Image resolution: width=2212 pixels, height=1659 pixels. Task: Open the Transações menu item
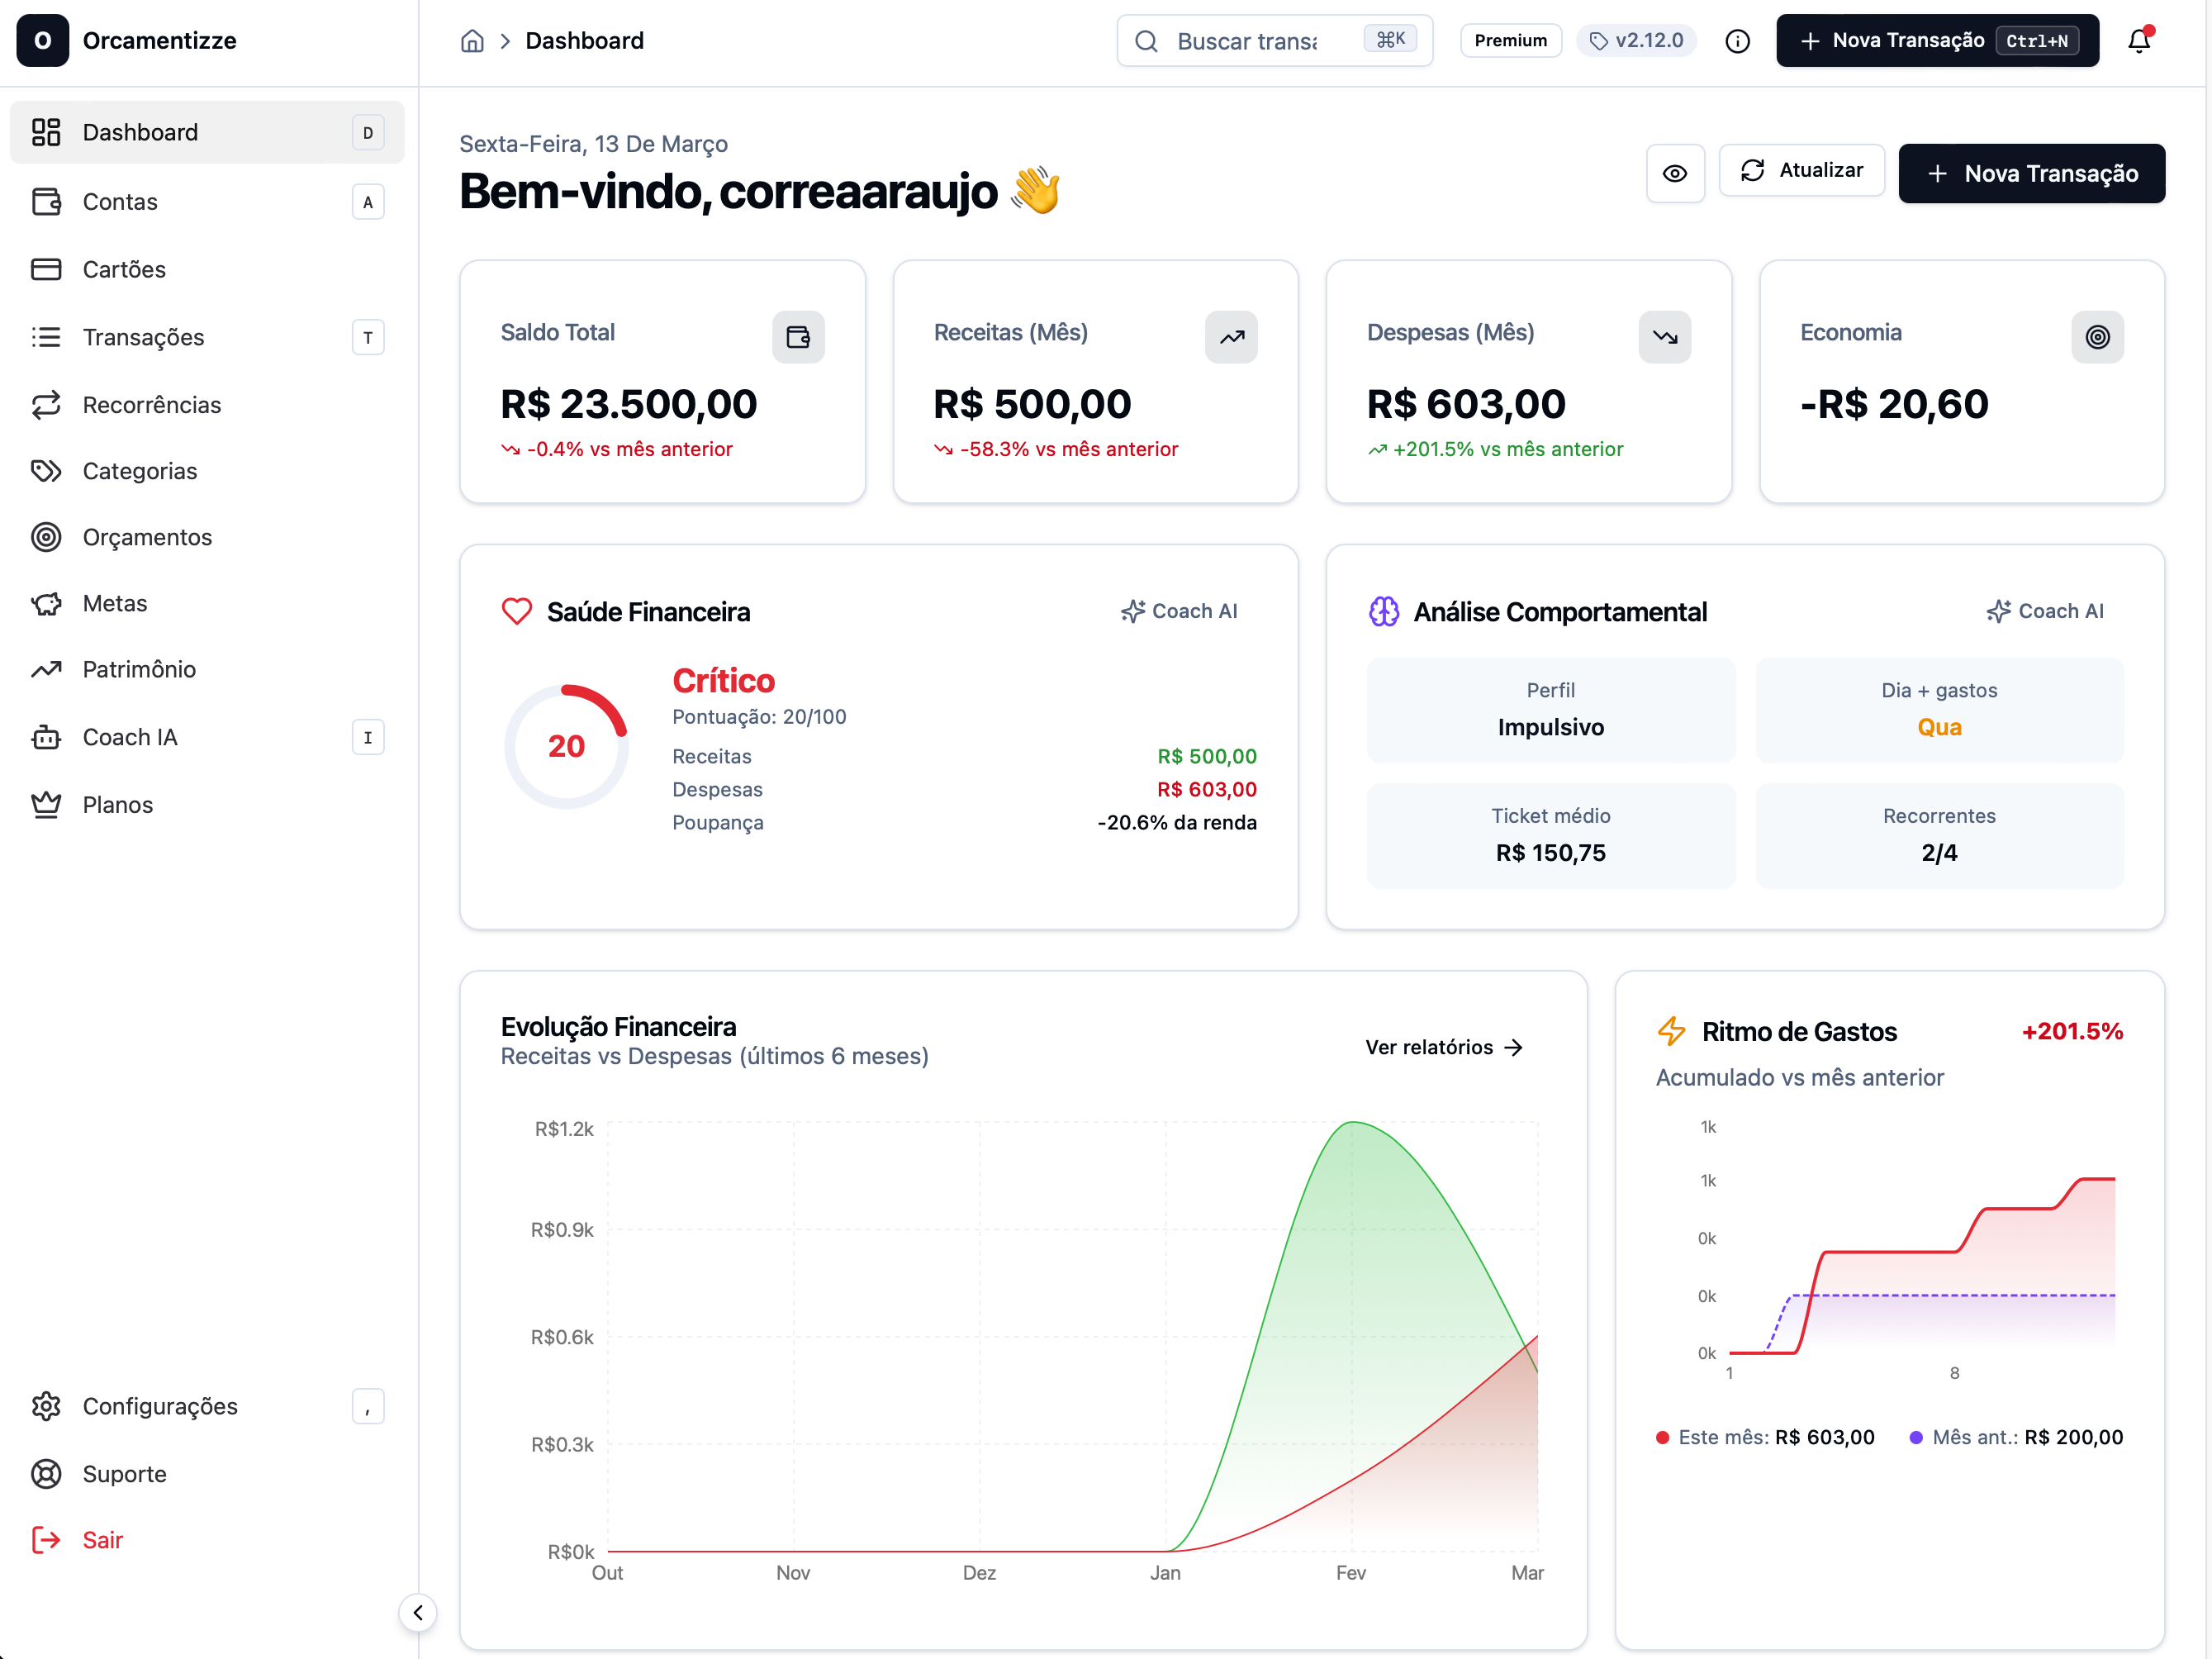click(143, 337)
